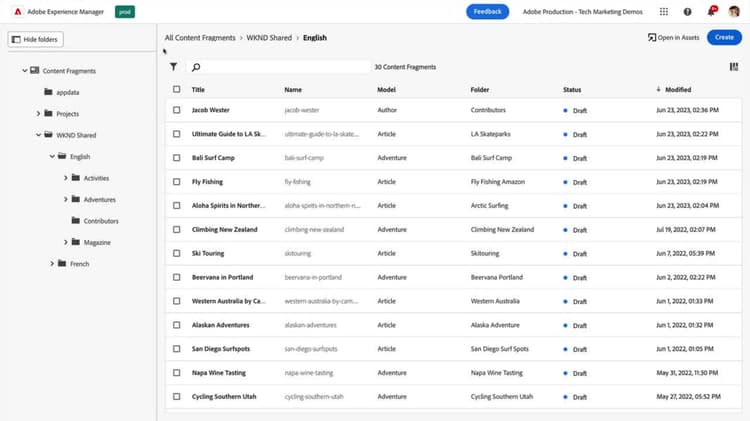Click the WKND Shared folder icon

[48, 134]
